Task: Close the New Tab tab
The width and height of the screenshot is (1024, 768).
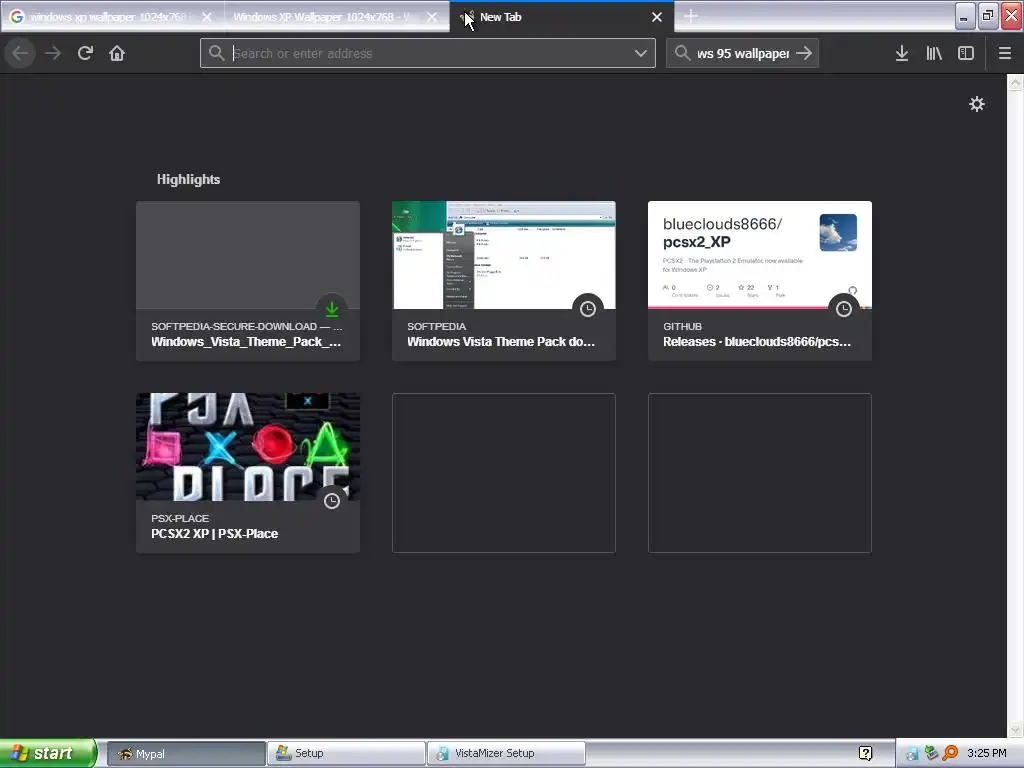Action: point(657,17)
